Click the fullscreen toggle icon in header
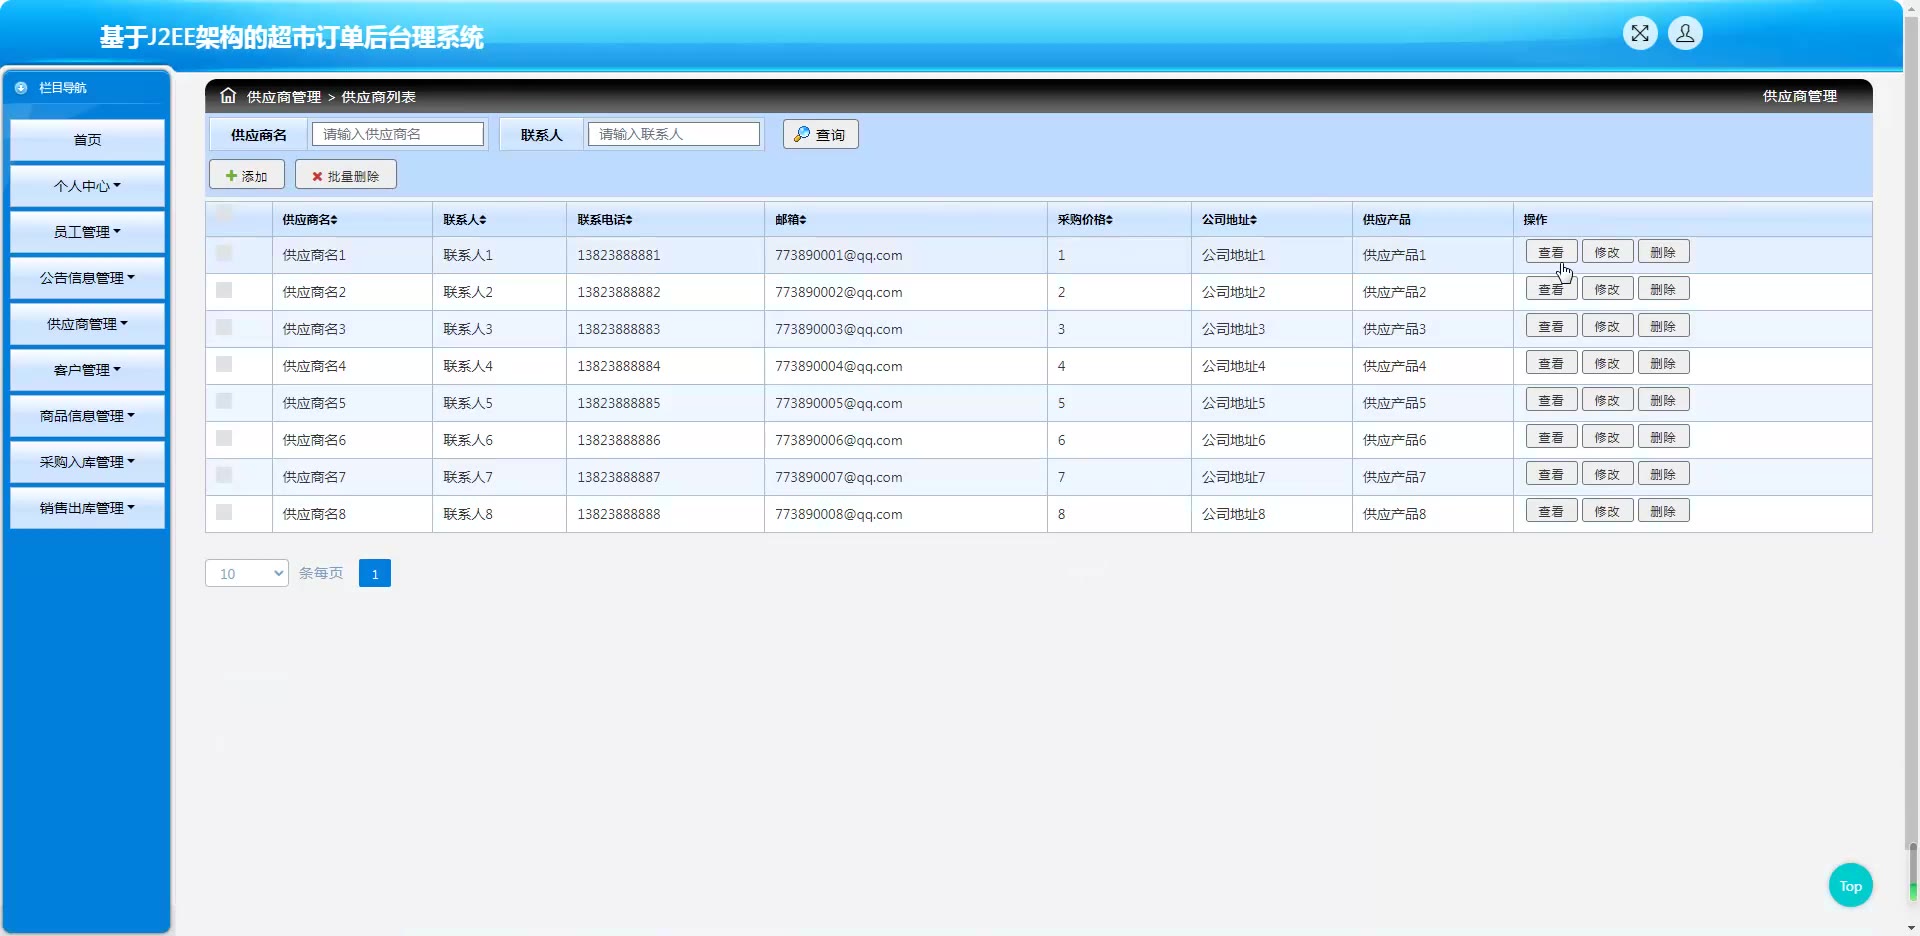 1640,33
